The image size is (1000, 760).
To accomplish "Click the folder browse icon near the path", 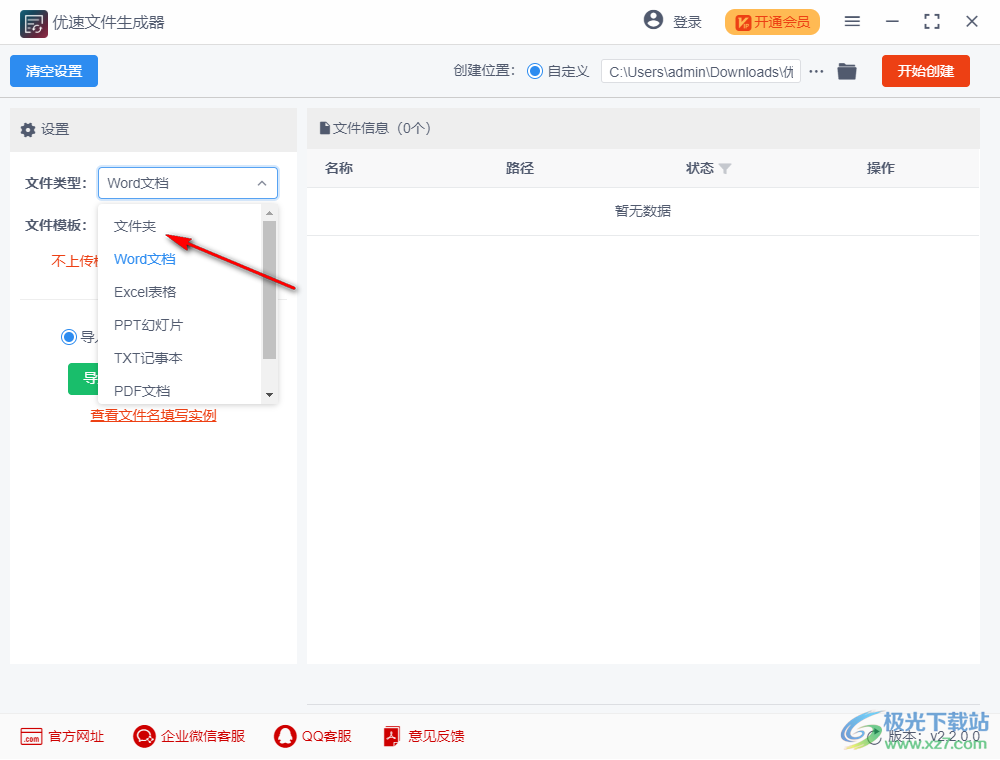I will (x=847, y=71).
